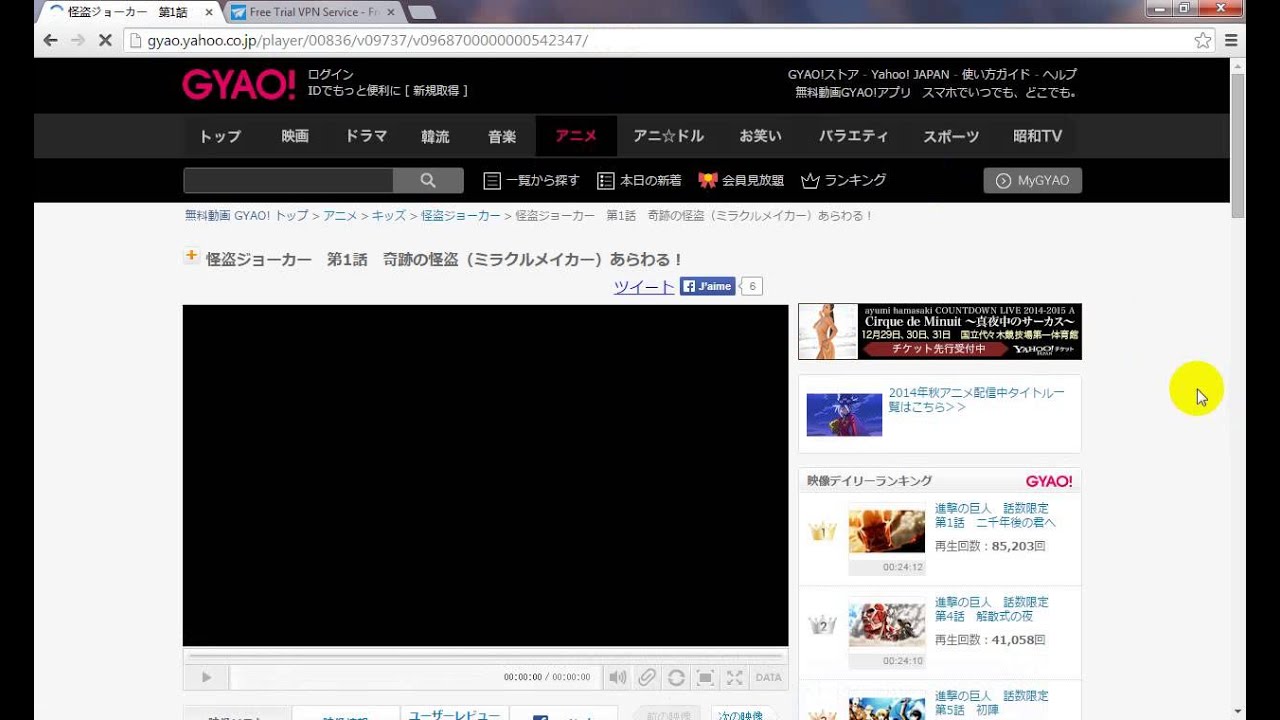Screen dimensions: 1280x720
Task: Open 本日の新着 new arrivals
Action: pyautogui.click(x=639, y=181)
